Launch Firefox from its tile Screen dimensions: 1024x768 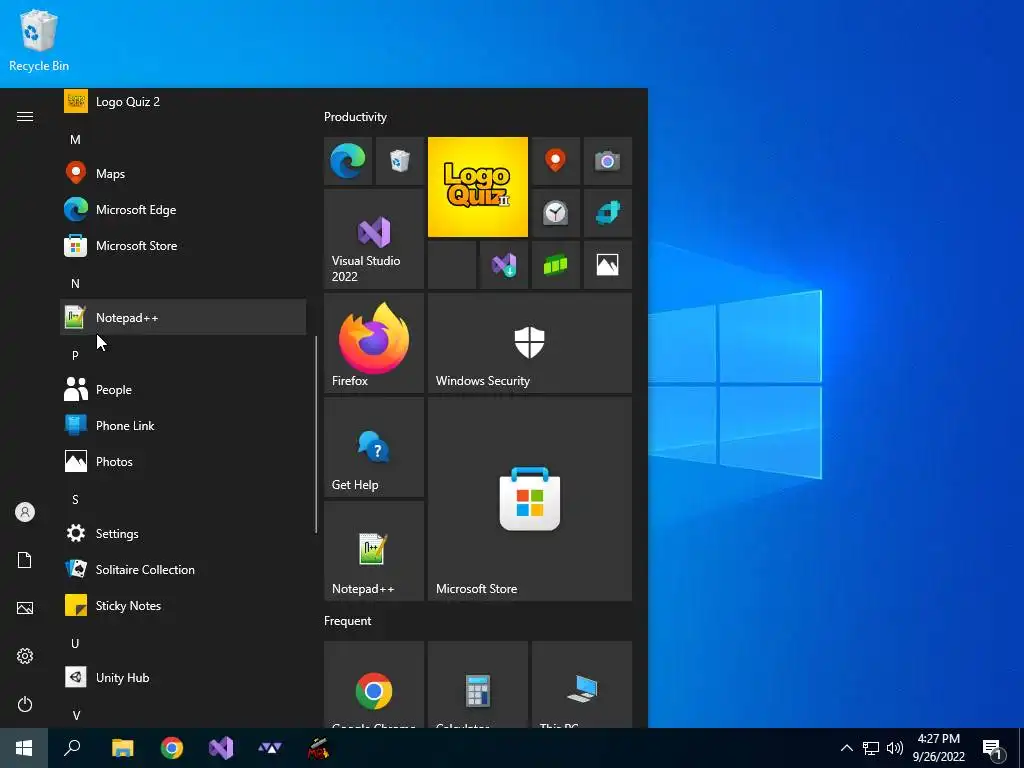point(374,343)
